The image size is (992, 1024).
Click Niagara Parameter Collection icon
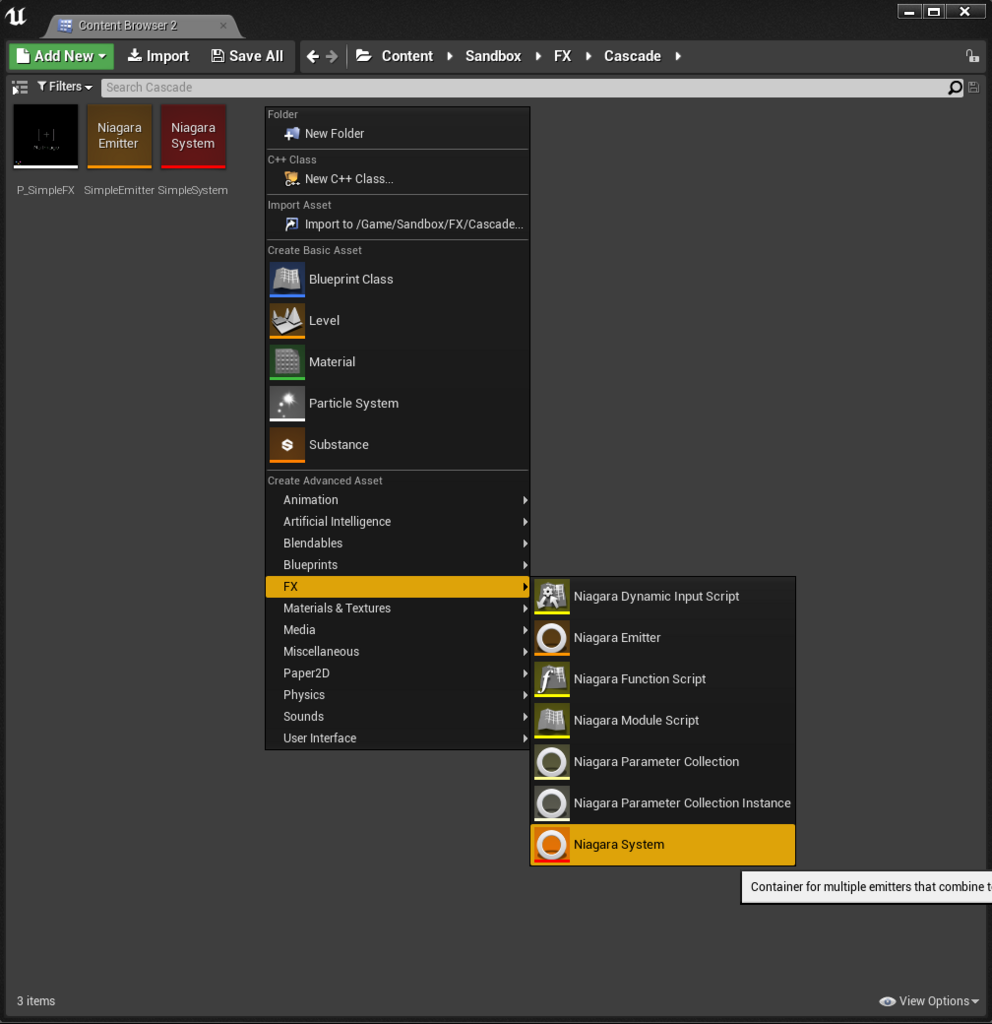coord(552,762)
